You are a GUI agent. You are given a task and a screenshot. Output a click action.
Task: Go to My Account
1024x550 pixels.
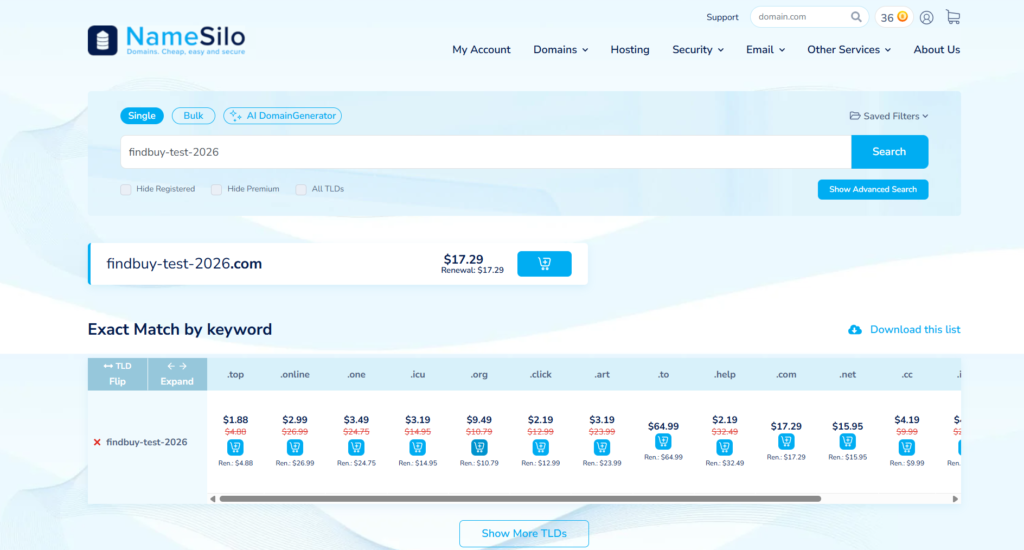tap(481, 50)
